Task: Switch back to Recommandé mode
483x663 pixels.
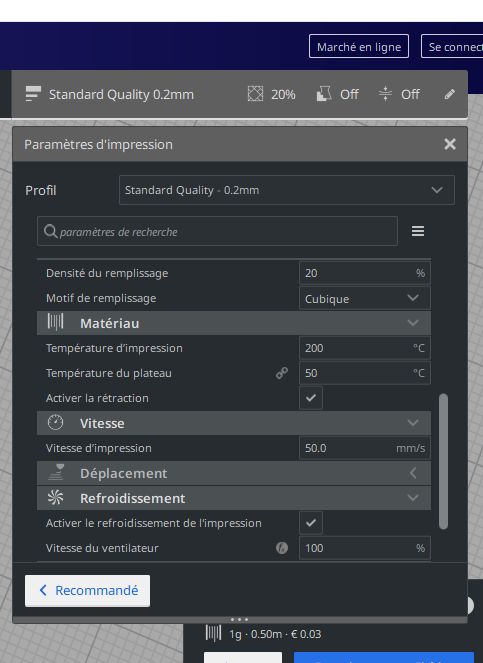Action: pyautogui.click(x=88, y=591)
